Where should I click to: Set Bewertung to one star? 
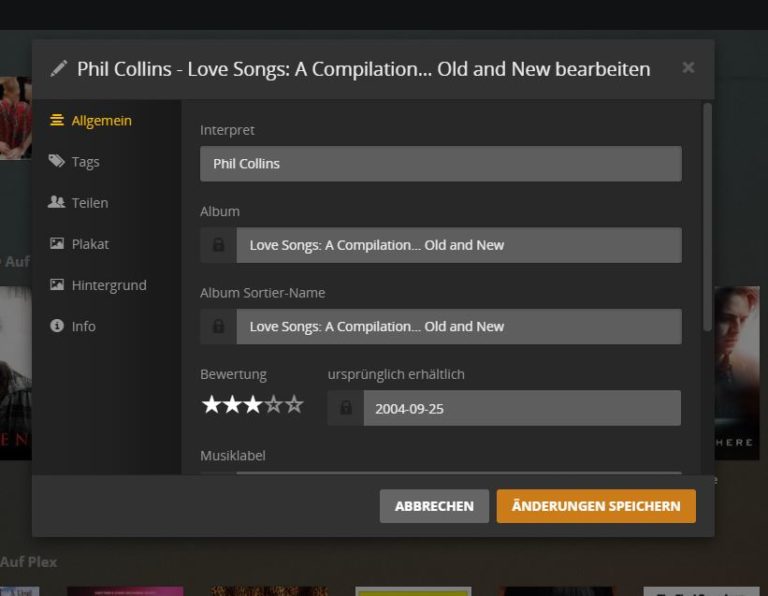pos(211,405)
